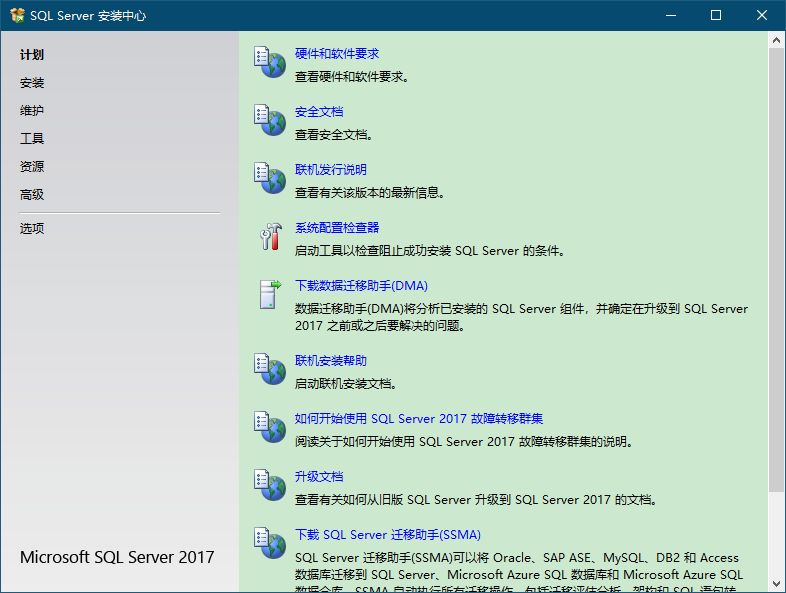The width and height of the screenshot is (786, 593).
Task: Switch to the 工具 category
Action: (32, 138)
